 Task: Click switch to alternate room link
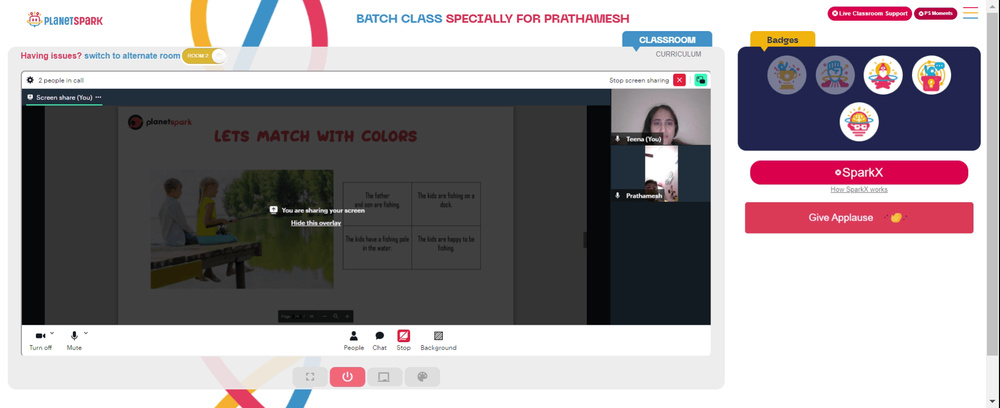click(132, 55)
